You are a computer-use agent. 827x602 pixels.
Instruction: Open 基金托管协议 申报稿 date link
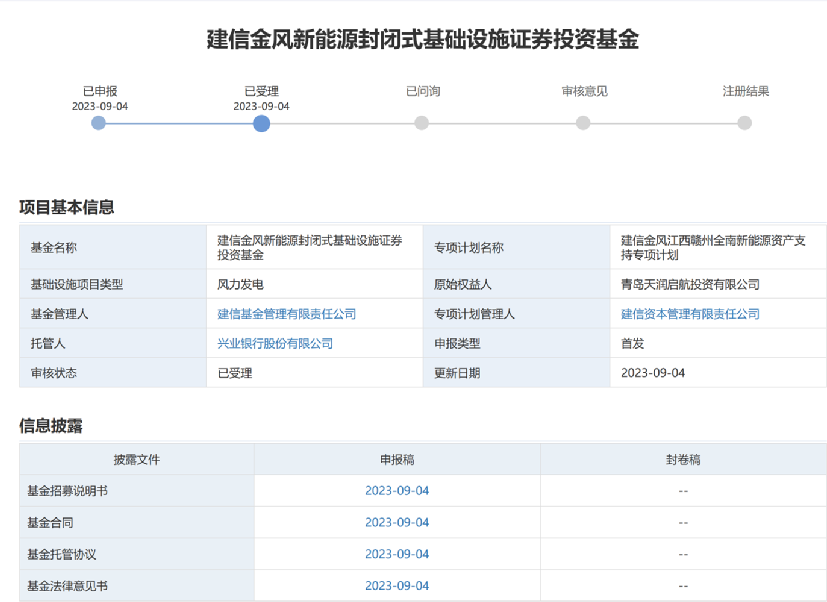pyautogui.click(x=397, y=554)
